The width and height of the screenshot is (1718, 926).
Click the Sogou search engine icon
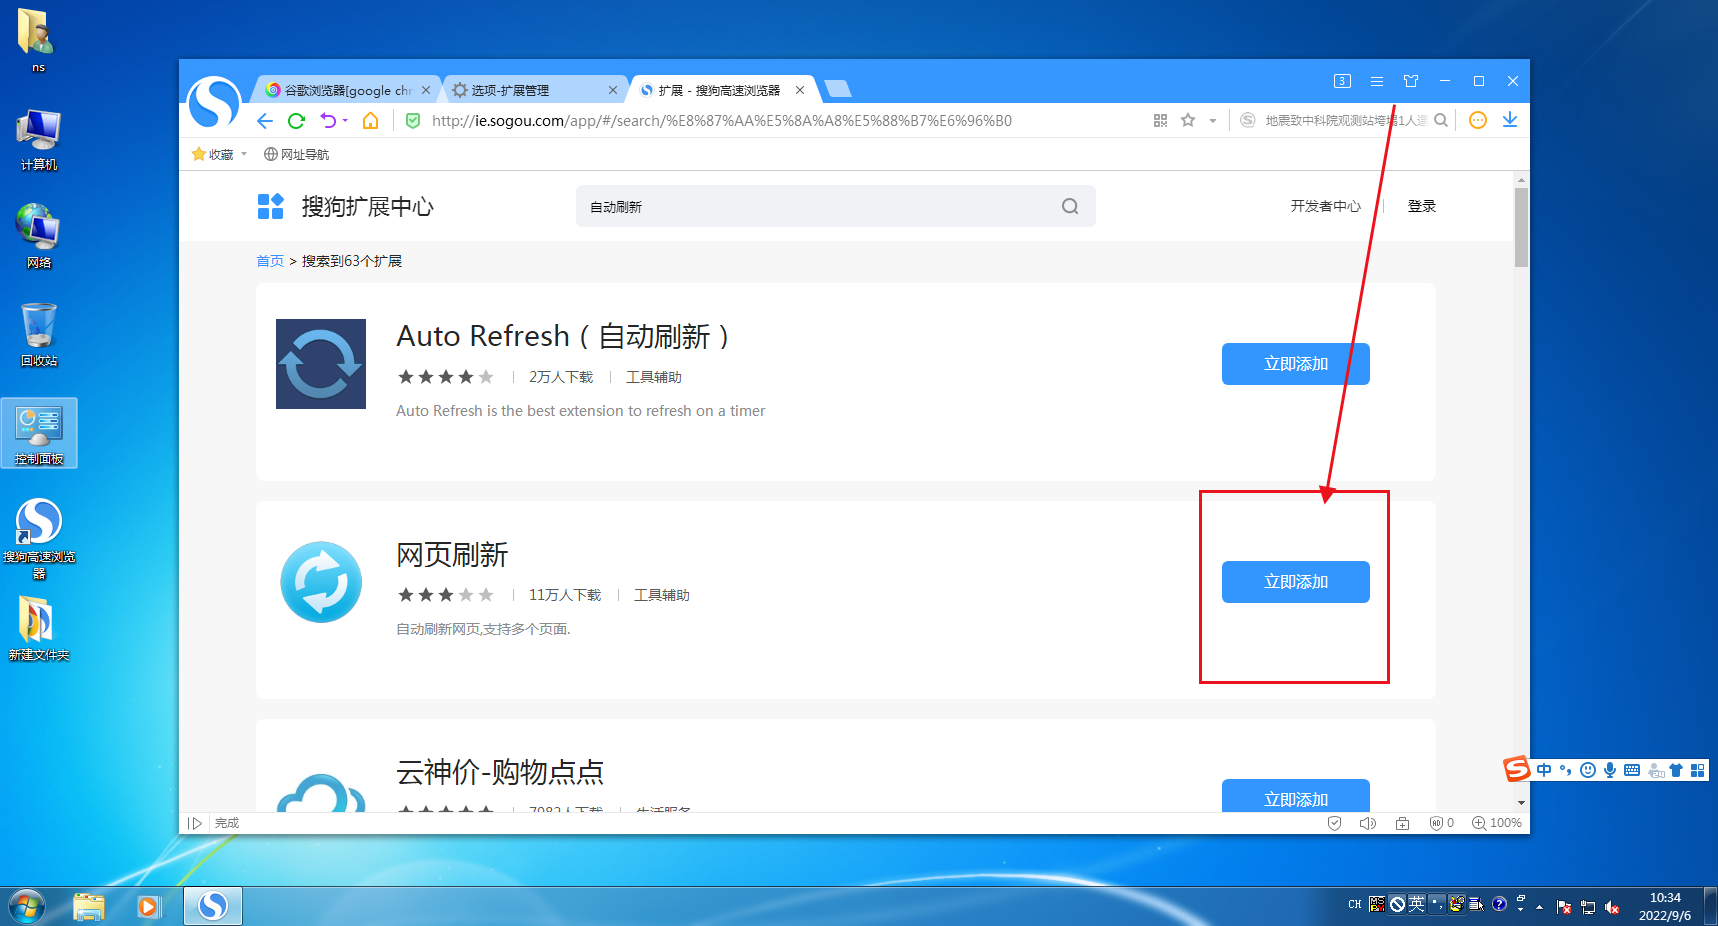(x=1248, y=121)
